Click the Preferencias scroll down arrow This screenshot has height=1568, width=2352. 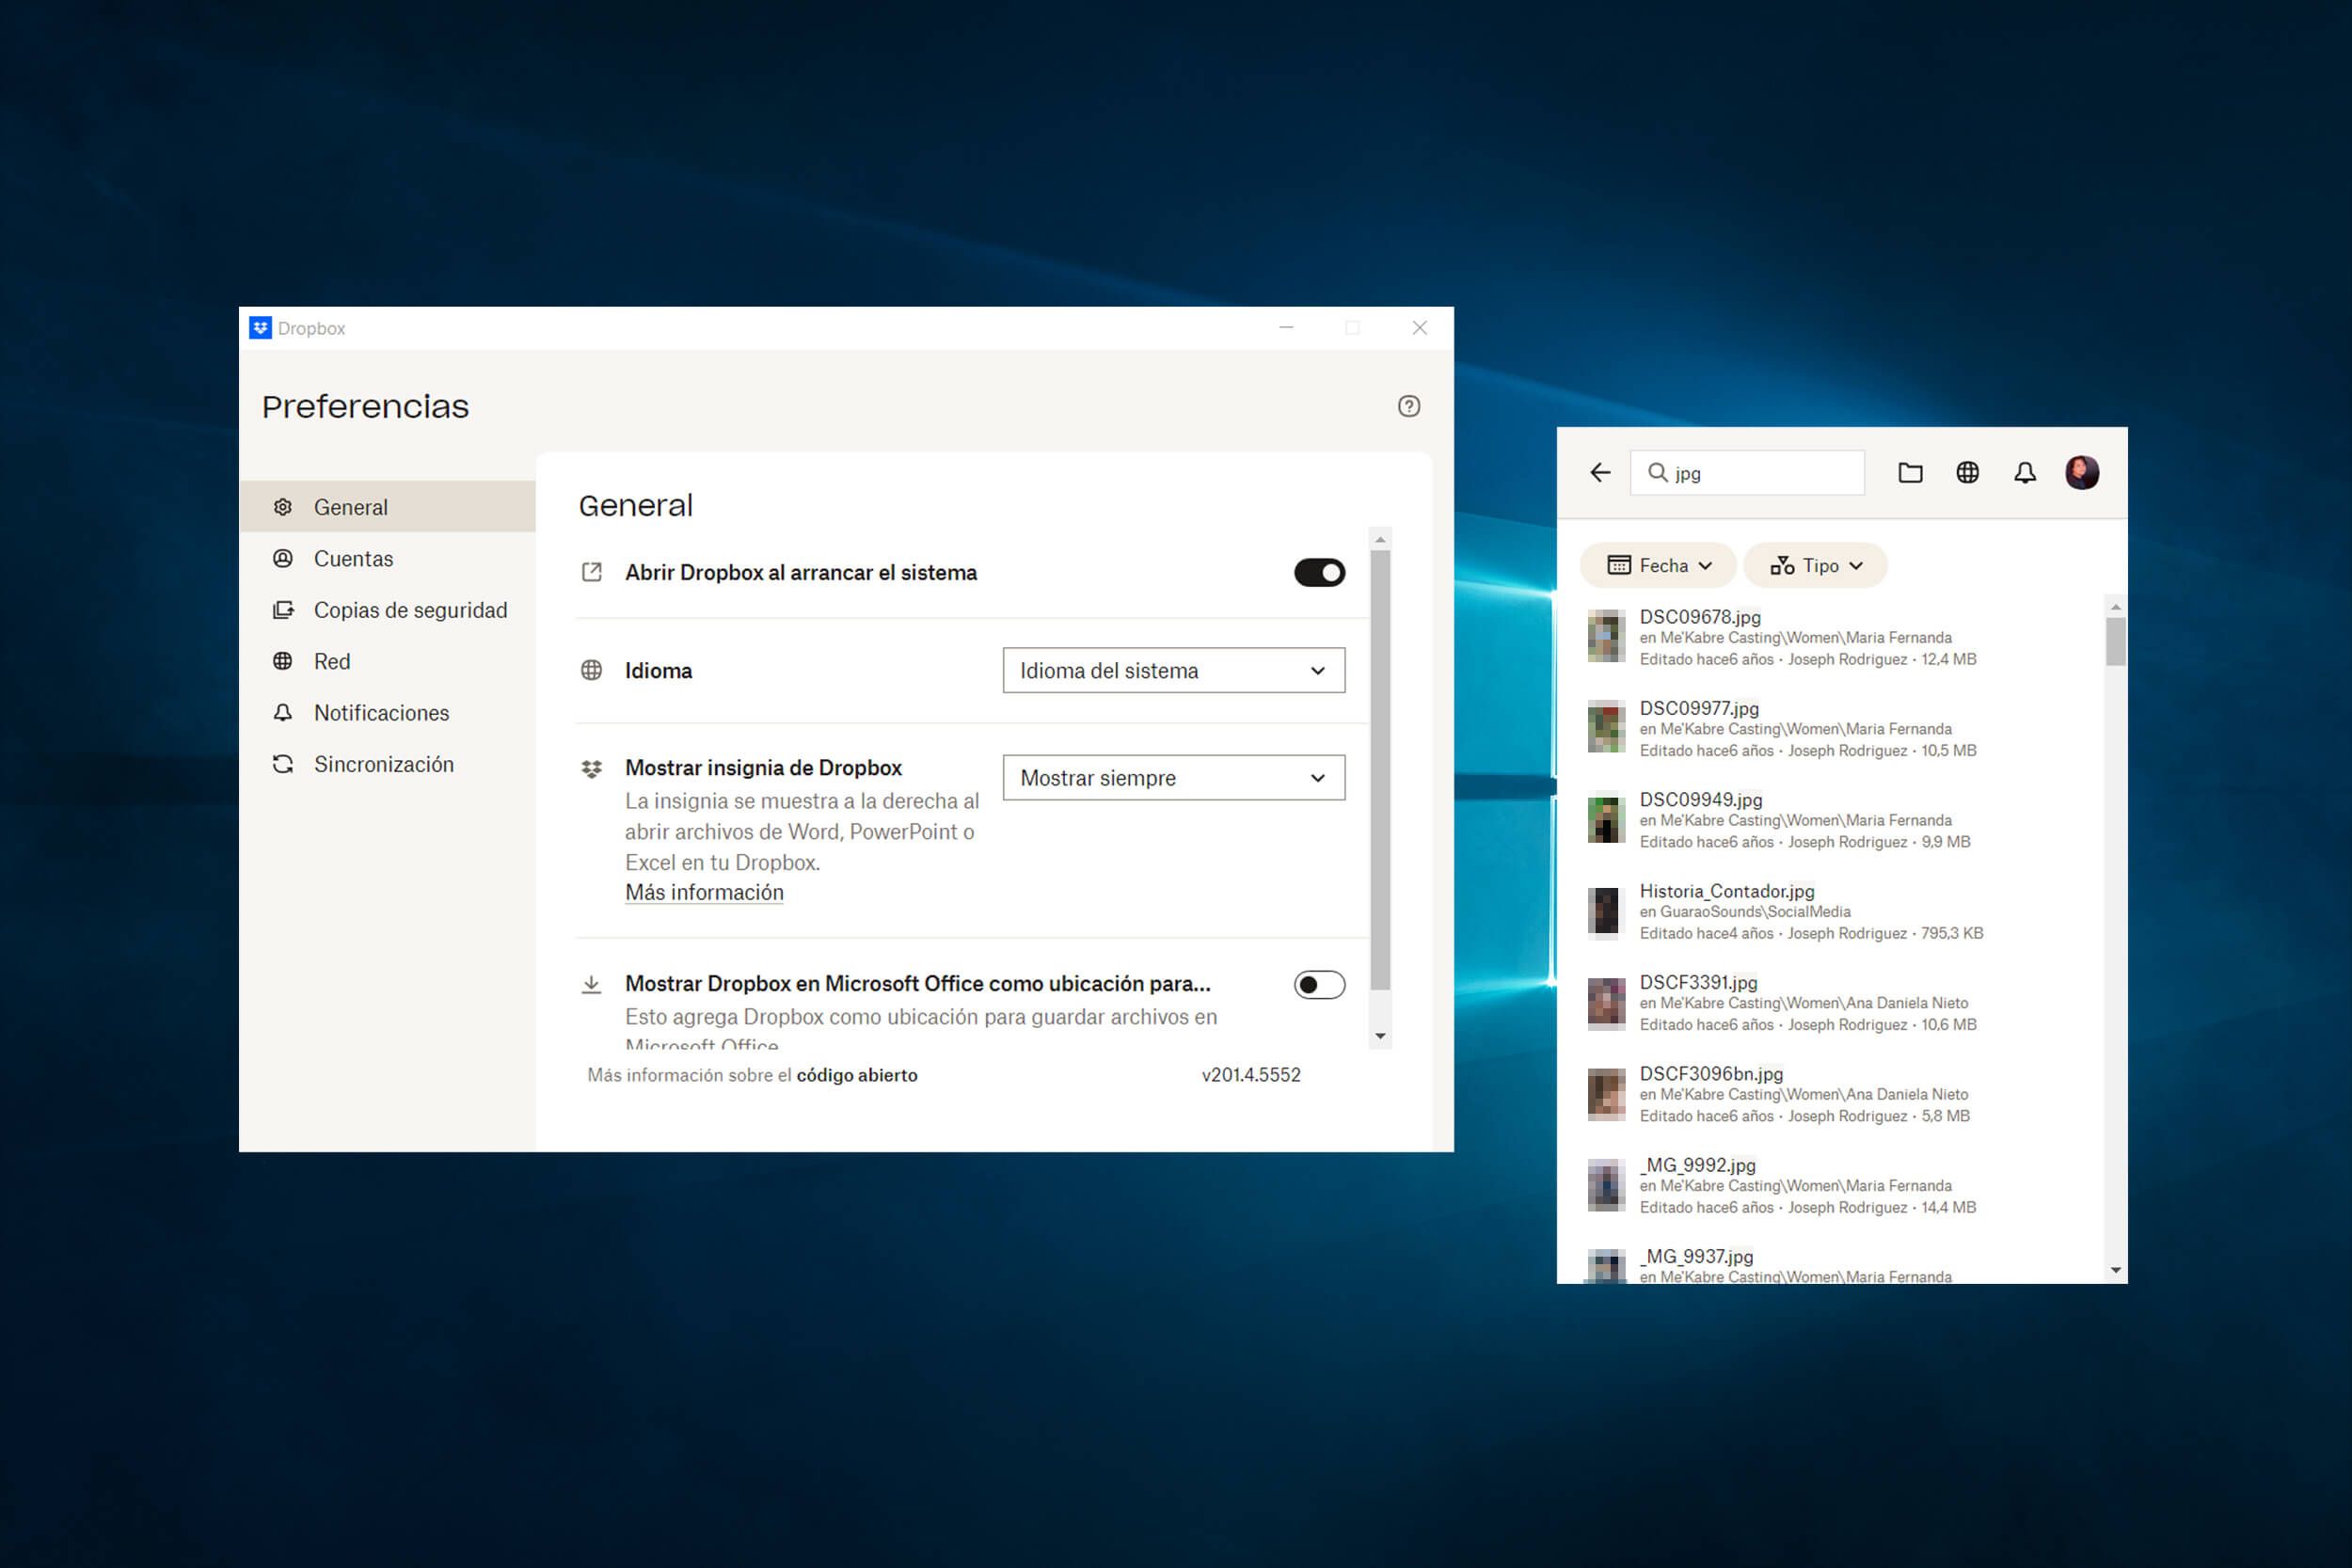coord(1381,1036)
